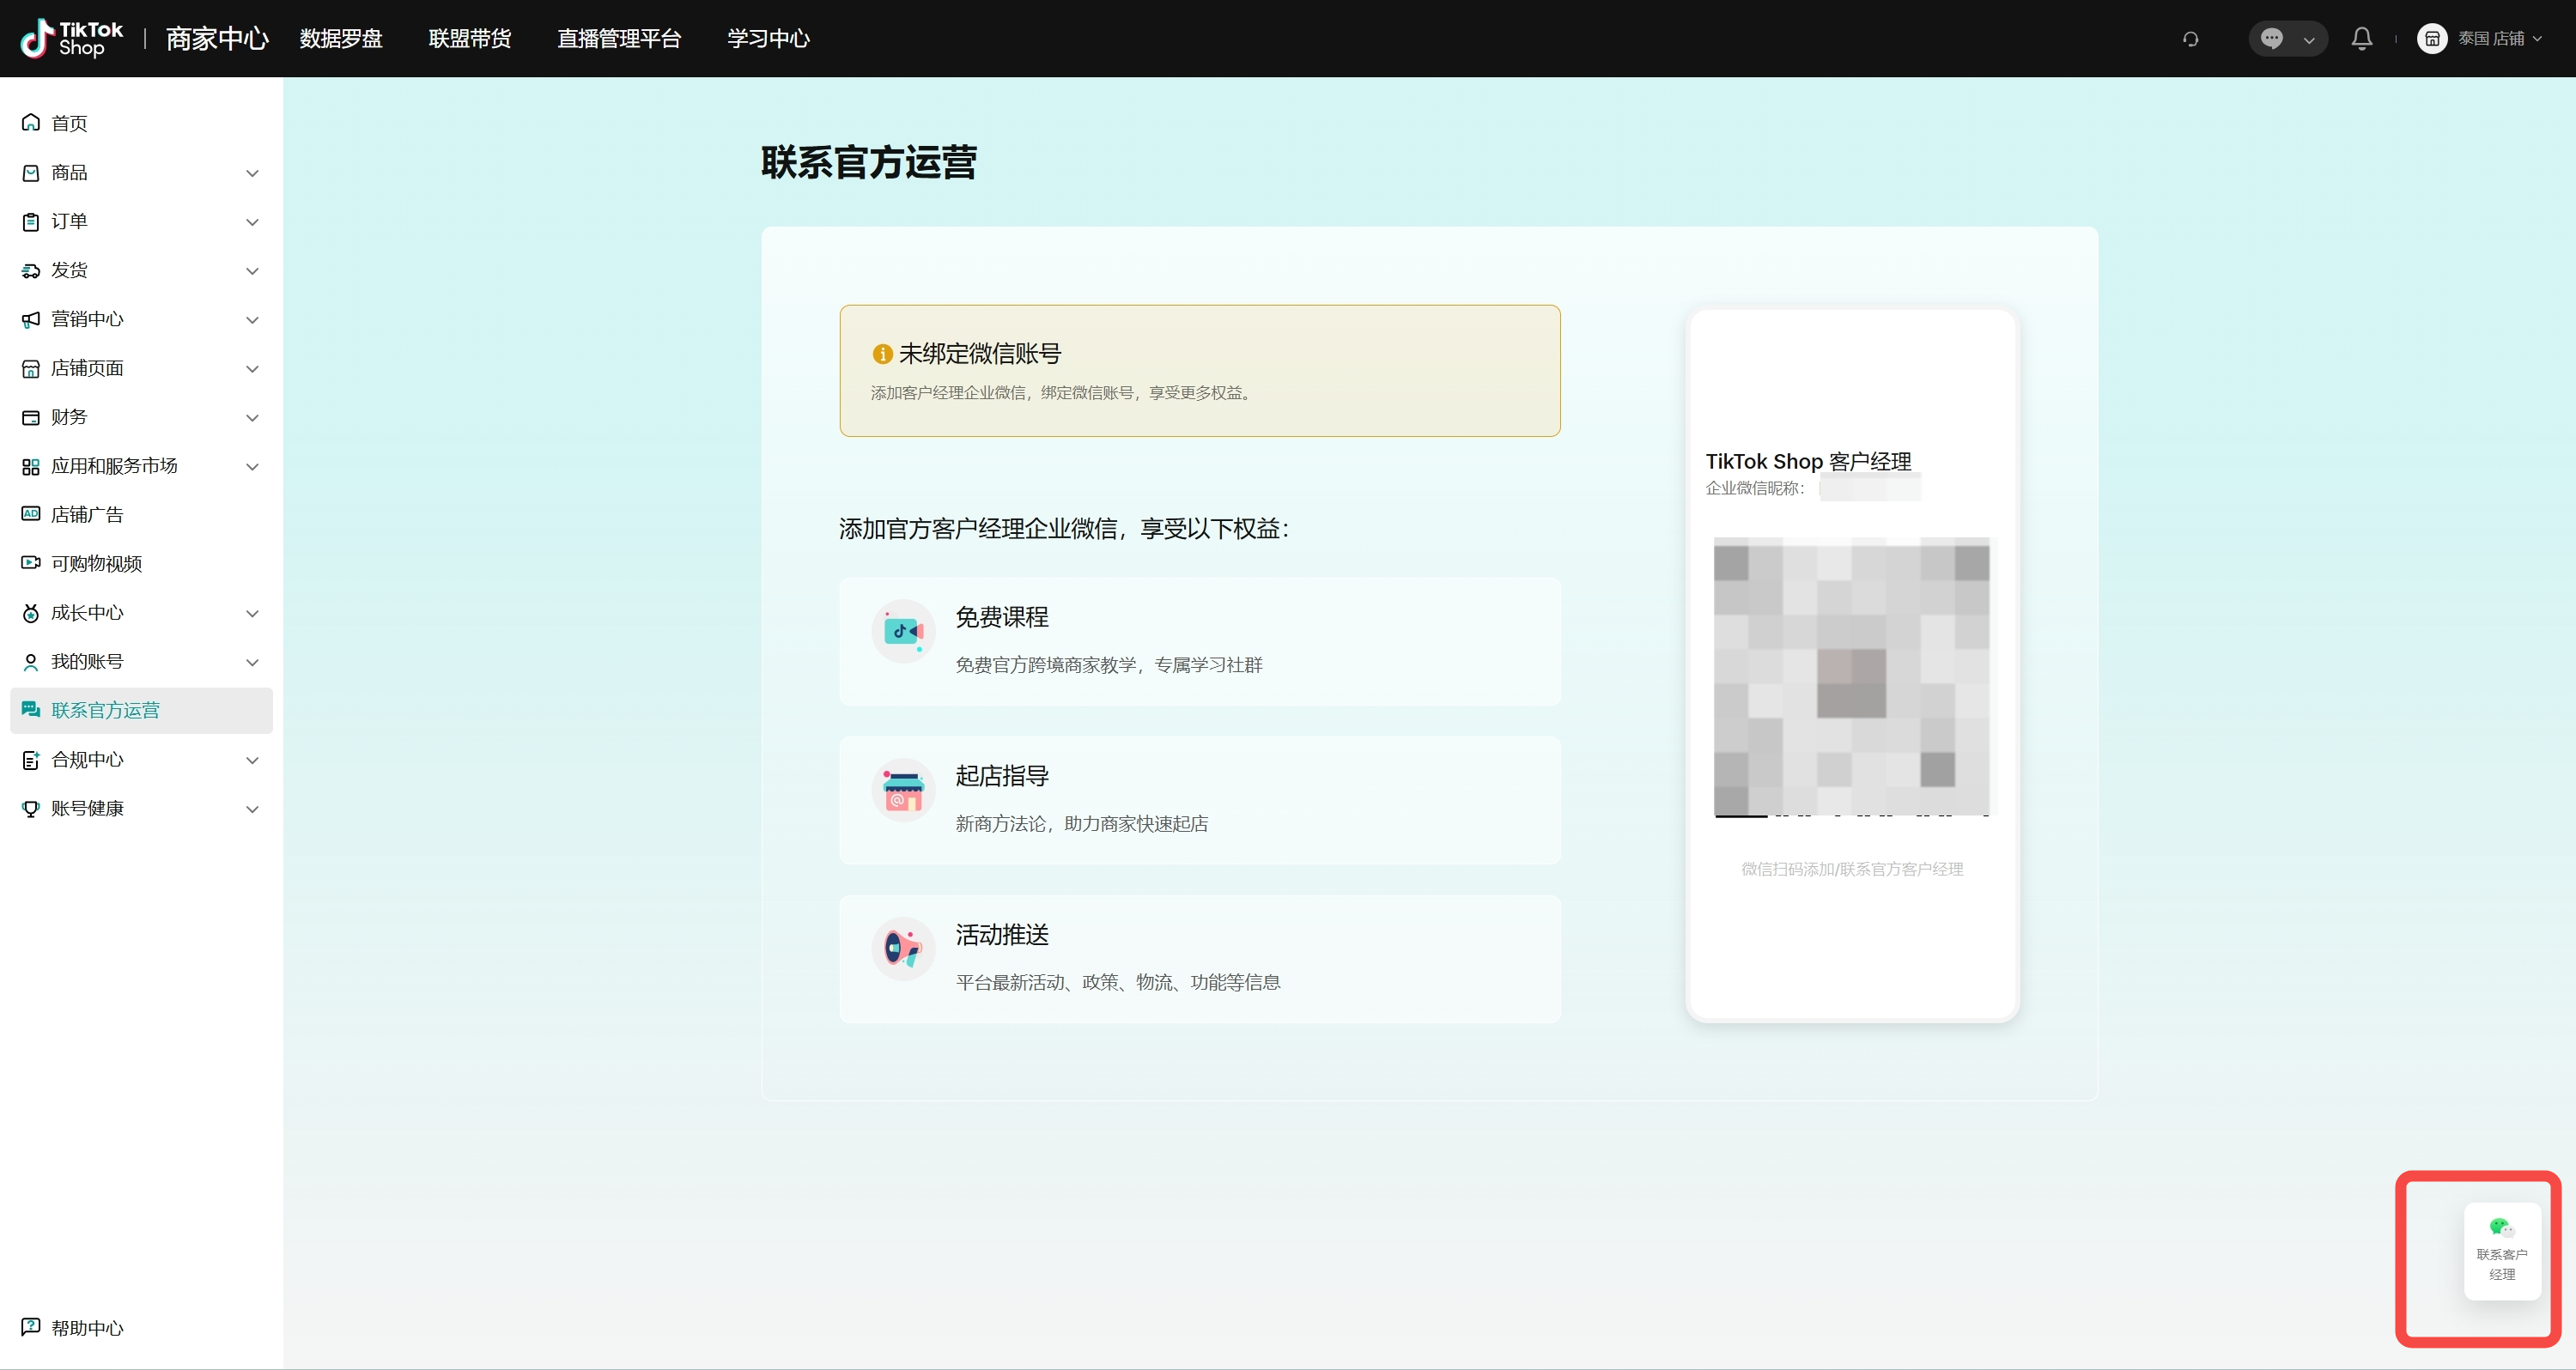Image resolution: width=2576 pixels, height=1370 pixels.
Task: Click the store guidance shop icon
Action: tap(903, 790)
